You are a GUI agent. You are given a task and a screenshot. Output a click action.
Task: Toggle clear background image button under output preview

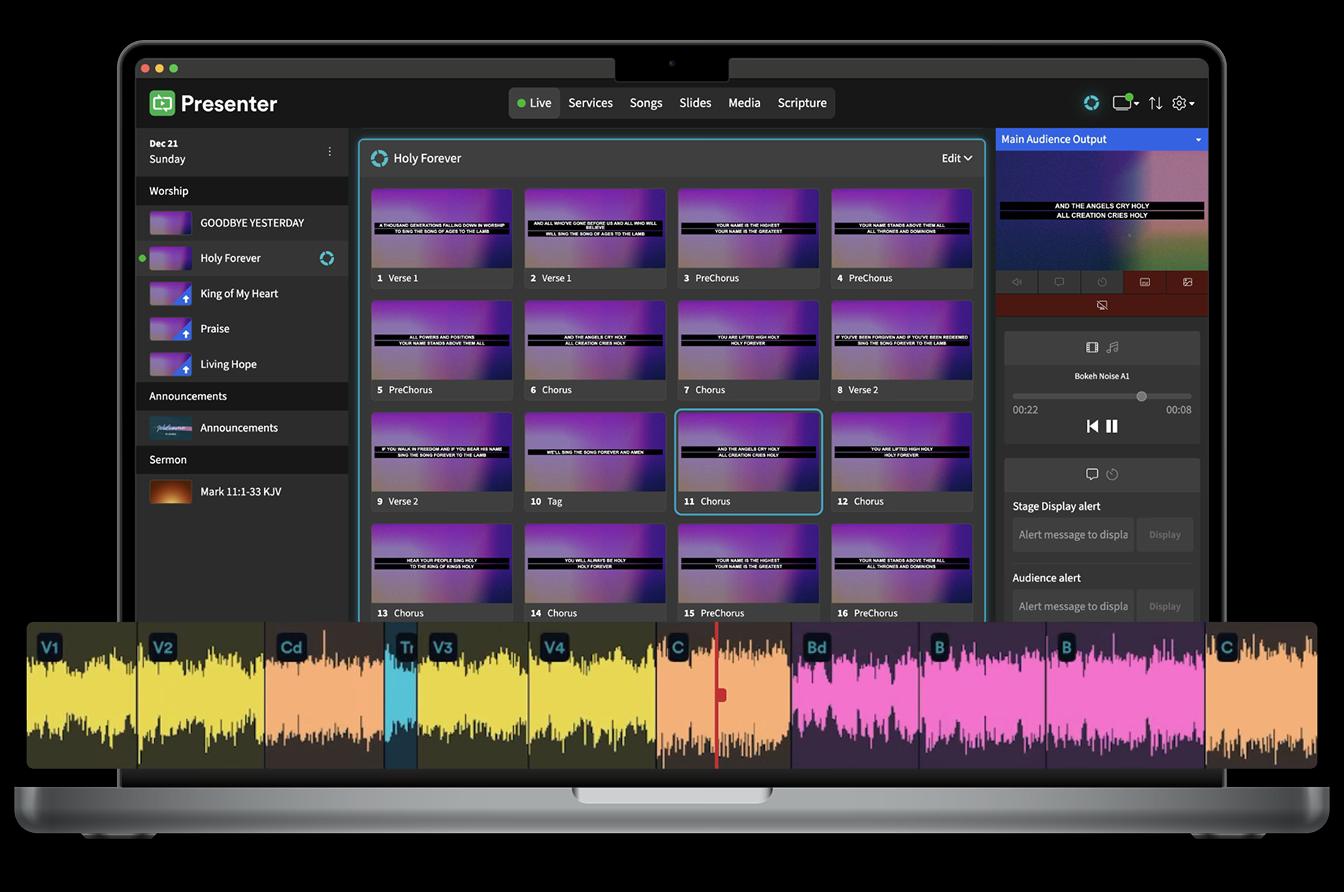1187,282
